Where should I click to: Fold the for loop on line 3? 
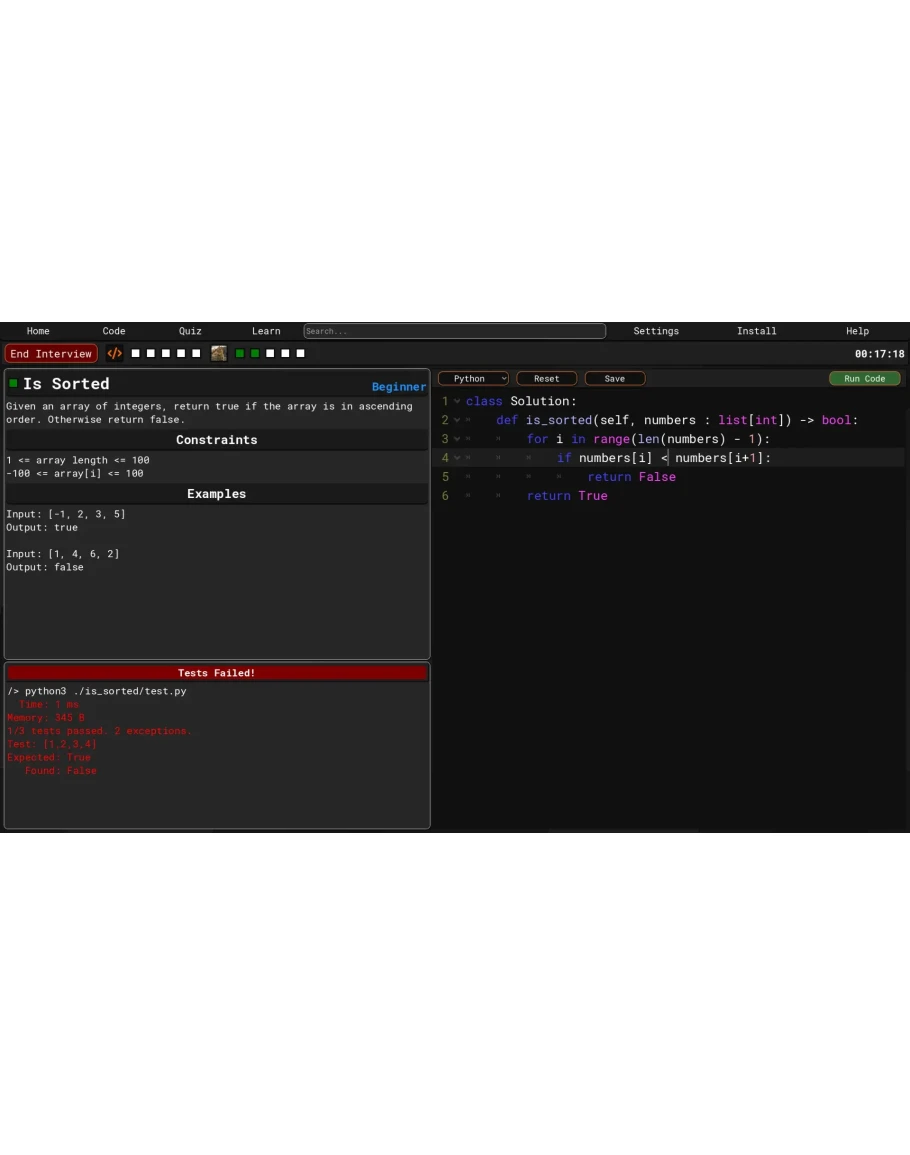tap(458, 439)
